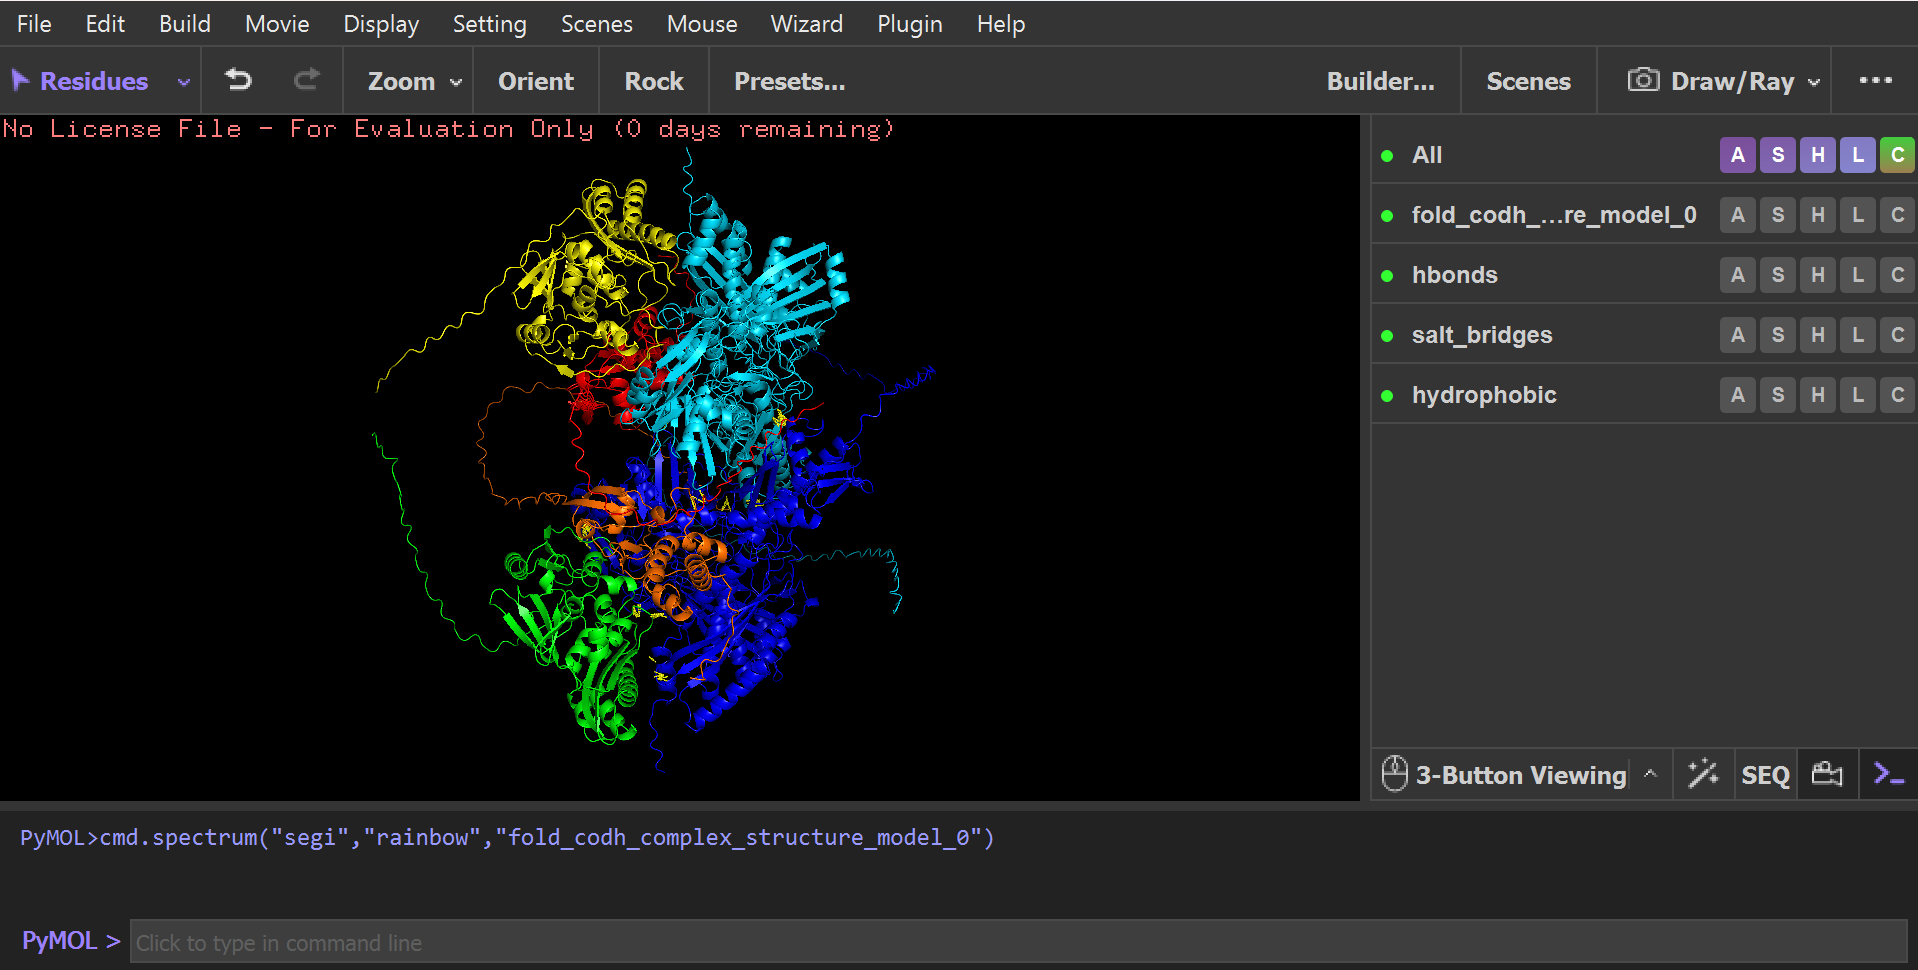The width and height of the screenshot is (1918, 970).
Task: Toggle visibility of hbonds object
Action: click(1387, 276)
